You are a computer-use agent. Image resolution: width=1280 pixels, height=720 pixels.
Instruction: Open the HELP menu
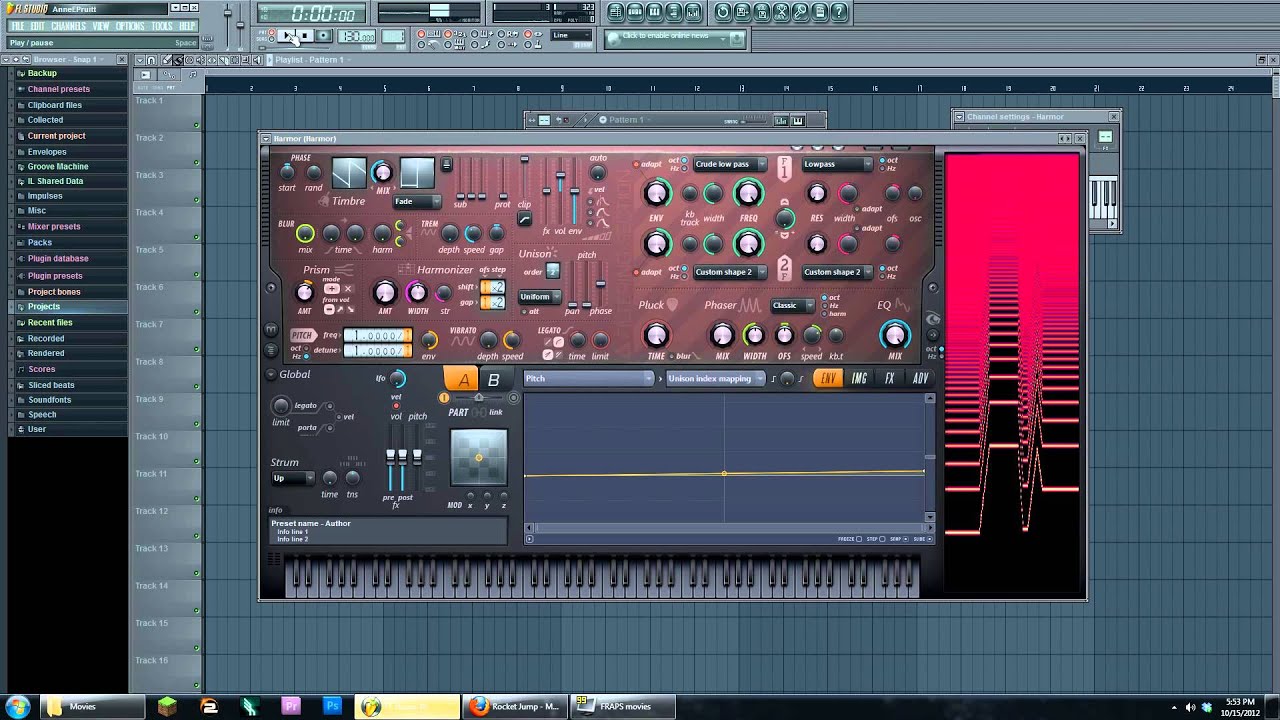click(187, 26)
